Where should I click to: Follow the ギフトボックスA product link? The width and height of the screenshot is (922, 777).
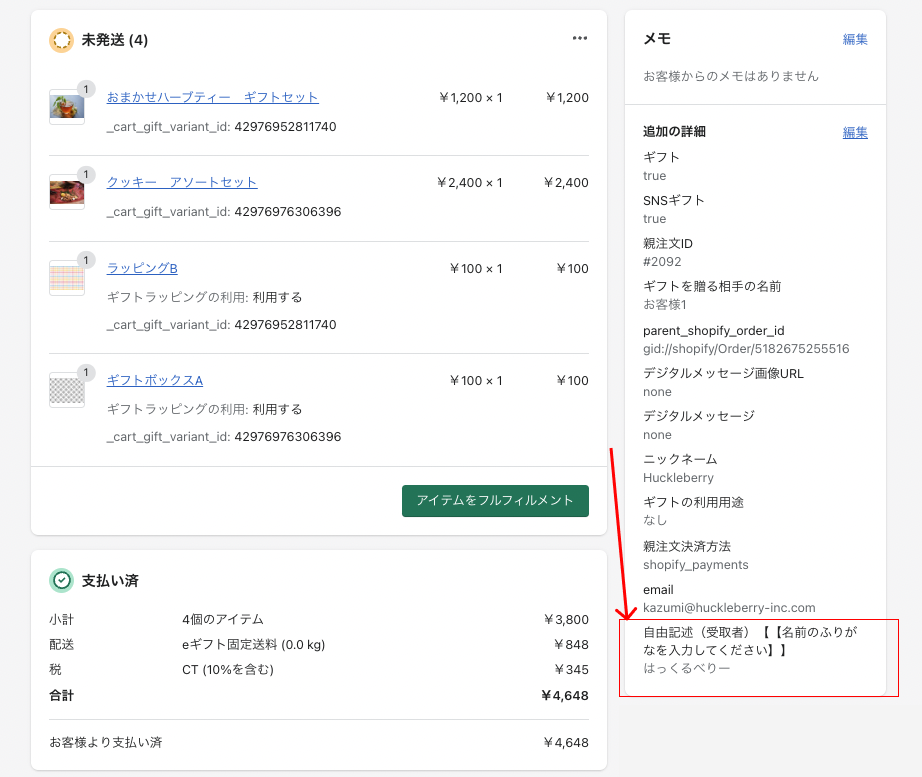tap(155, 380)
